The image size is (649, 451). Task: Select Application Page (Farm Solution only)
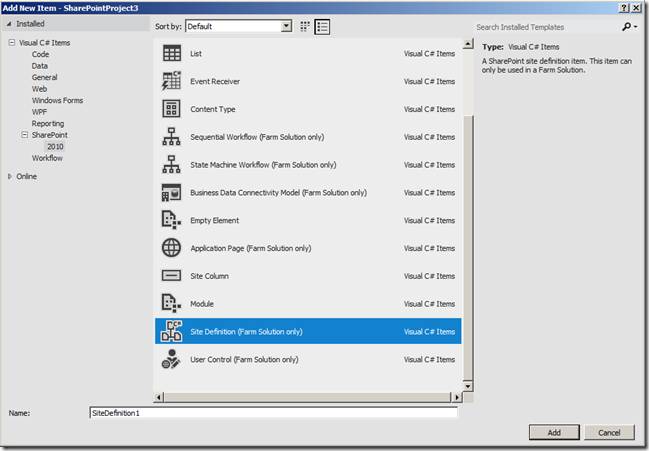point(251,248)
